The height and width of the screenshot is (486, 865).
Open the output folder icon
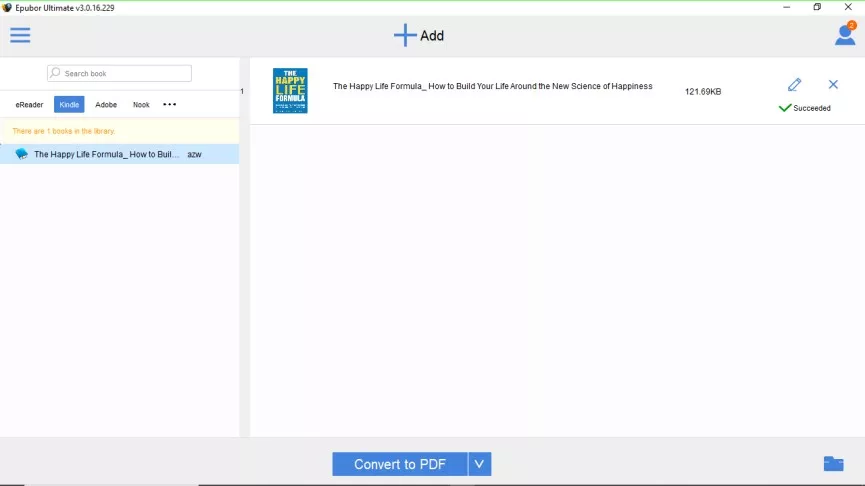[834, 463]
